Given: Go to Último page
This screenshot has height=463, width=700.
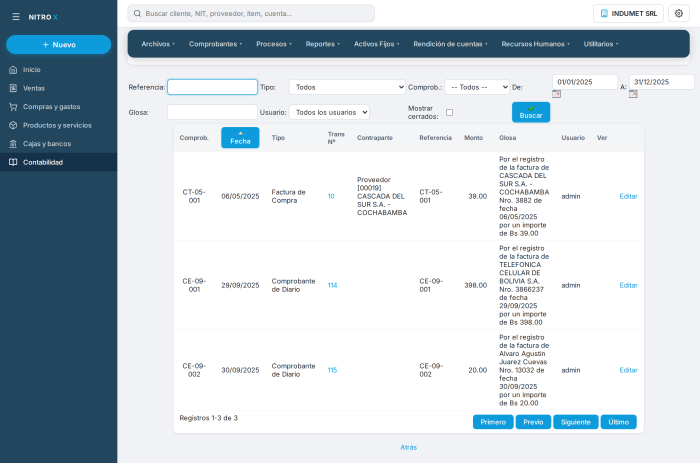Looking at the screenshot, I should click(x=618, y=422).
